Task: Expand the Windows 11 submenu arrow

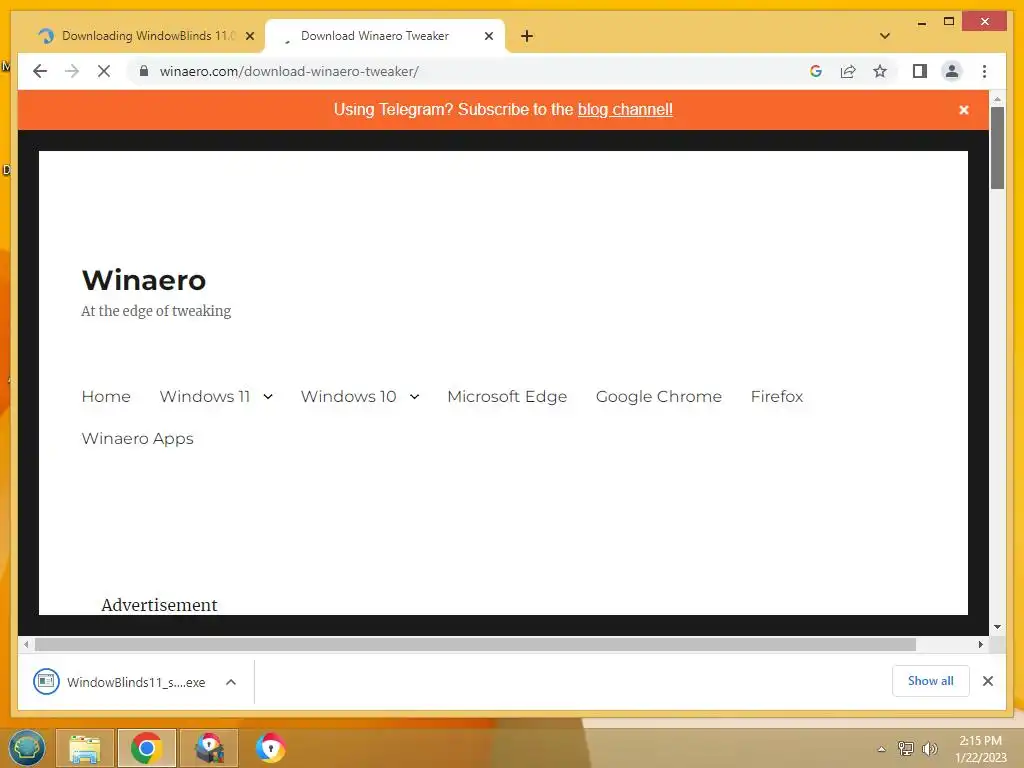Action: [268, 396]
